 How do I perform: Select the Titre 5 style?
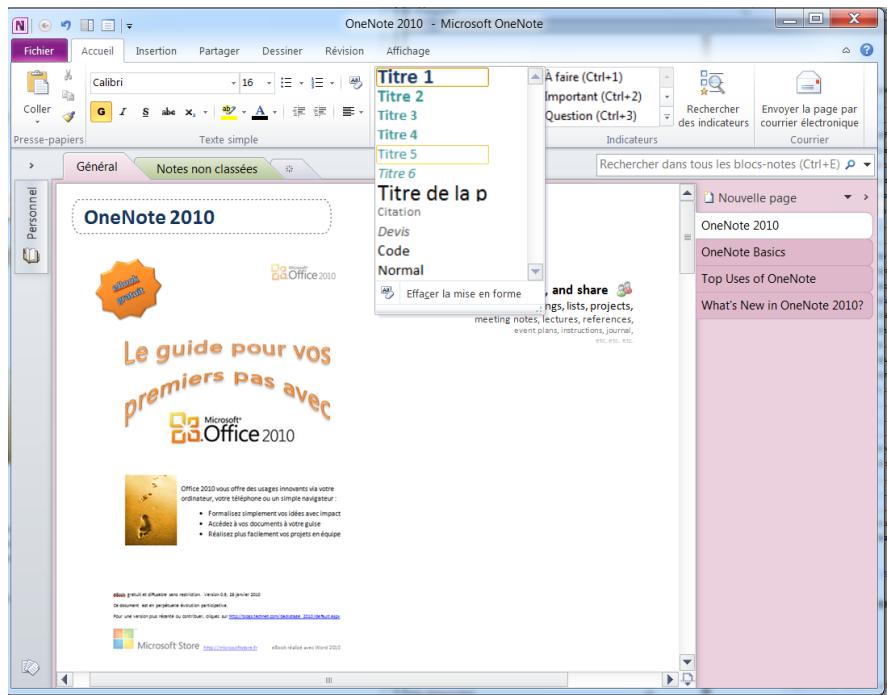click(432, 154)
